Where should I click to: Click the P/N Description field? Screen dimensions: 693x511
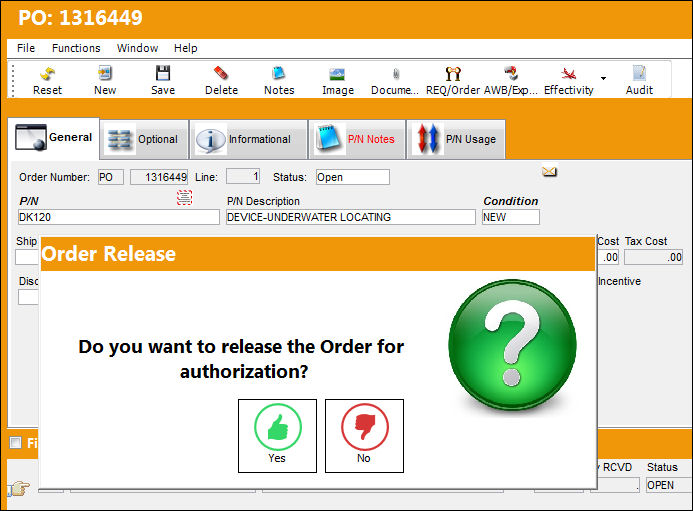pos(350,217)
